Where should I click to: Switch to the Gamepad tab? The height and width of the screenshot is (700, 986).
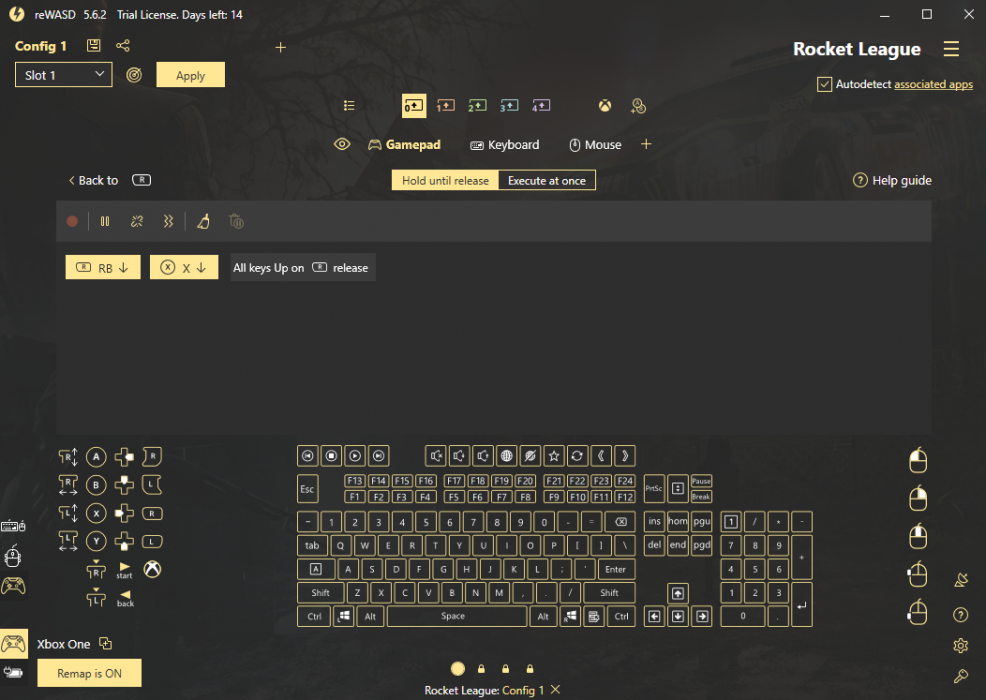click(x=404, y=145)
